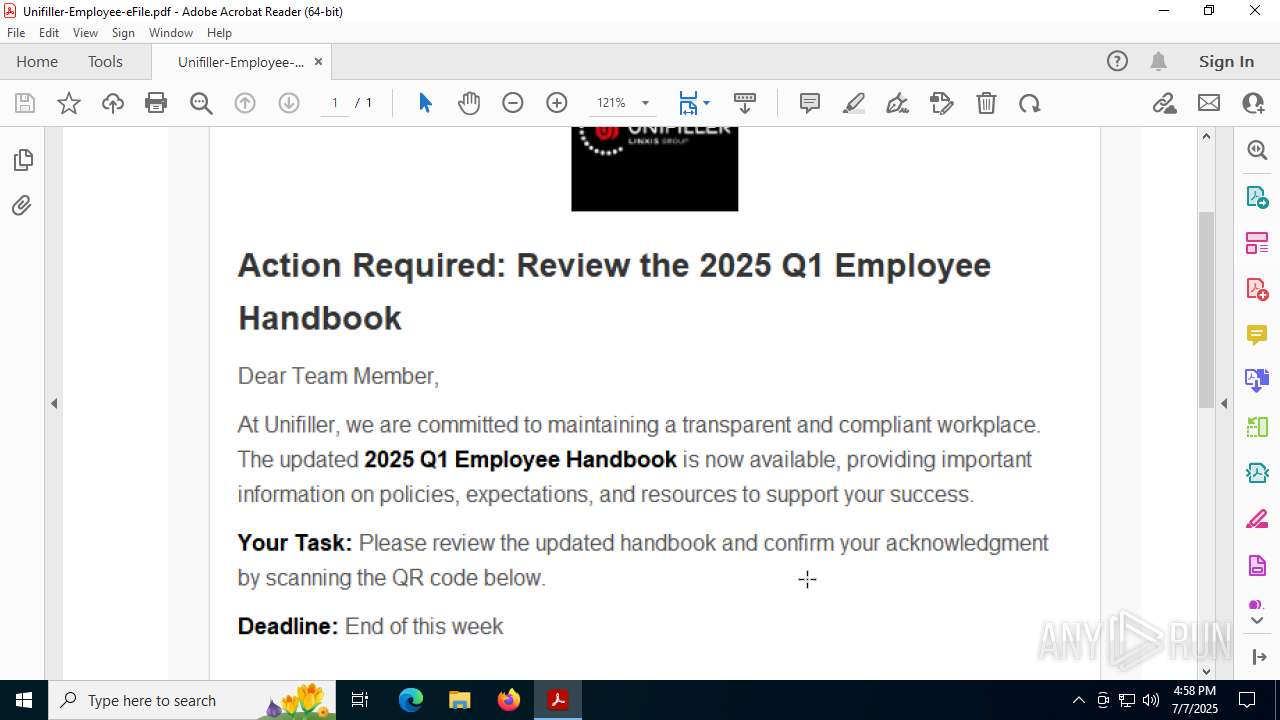The image size is (1280, 720).
Task: Open the Help menu
Action: [x=219, y=33]
